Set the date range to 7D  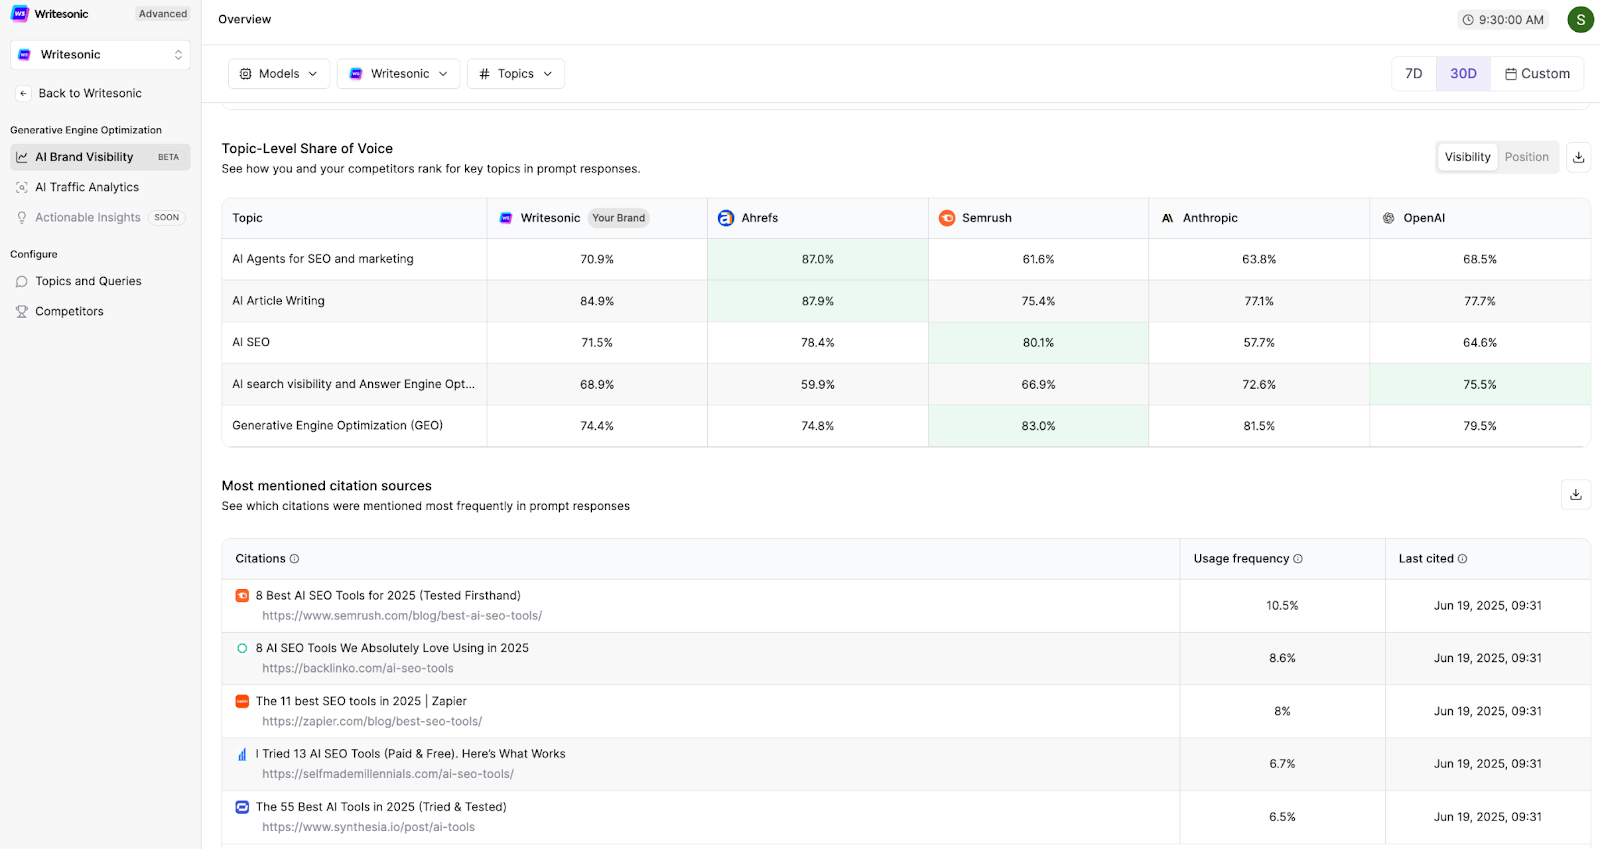click(1413, 74)
